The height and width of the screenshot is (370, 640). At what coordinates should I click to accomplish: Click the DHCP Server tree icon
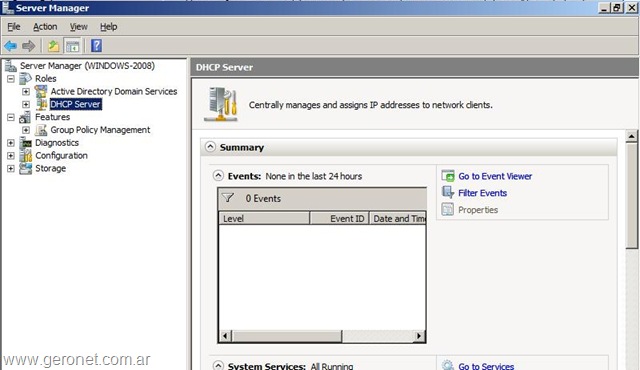tap(41, 104)
